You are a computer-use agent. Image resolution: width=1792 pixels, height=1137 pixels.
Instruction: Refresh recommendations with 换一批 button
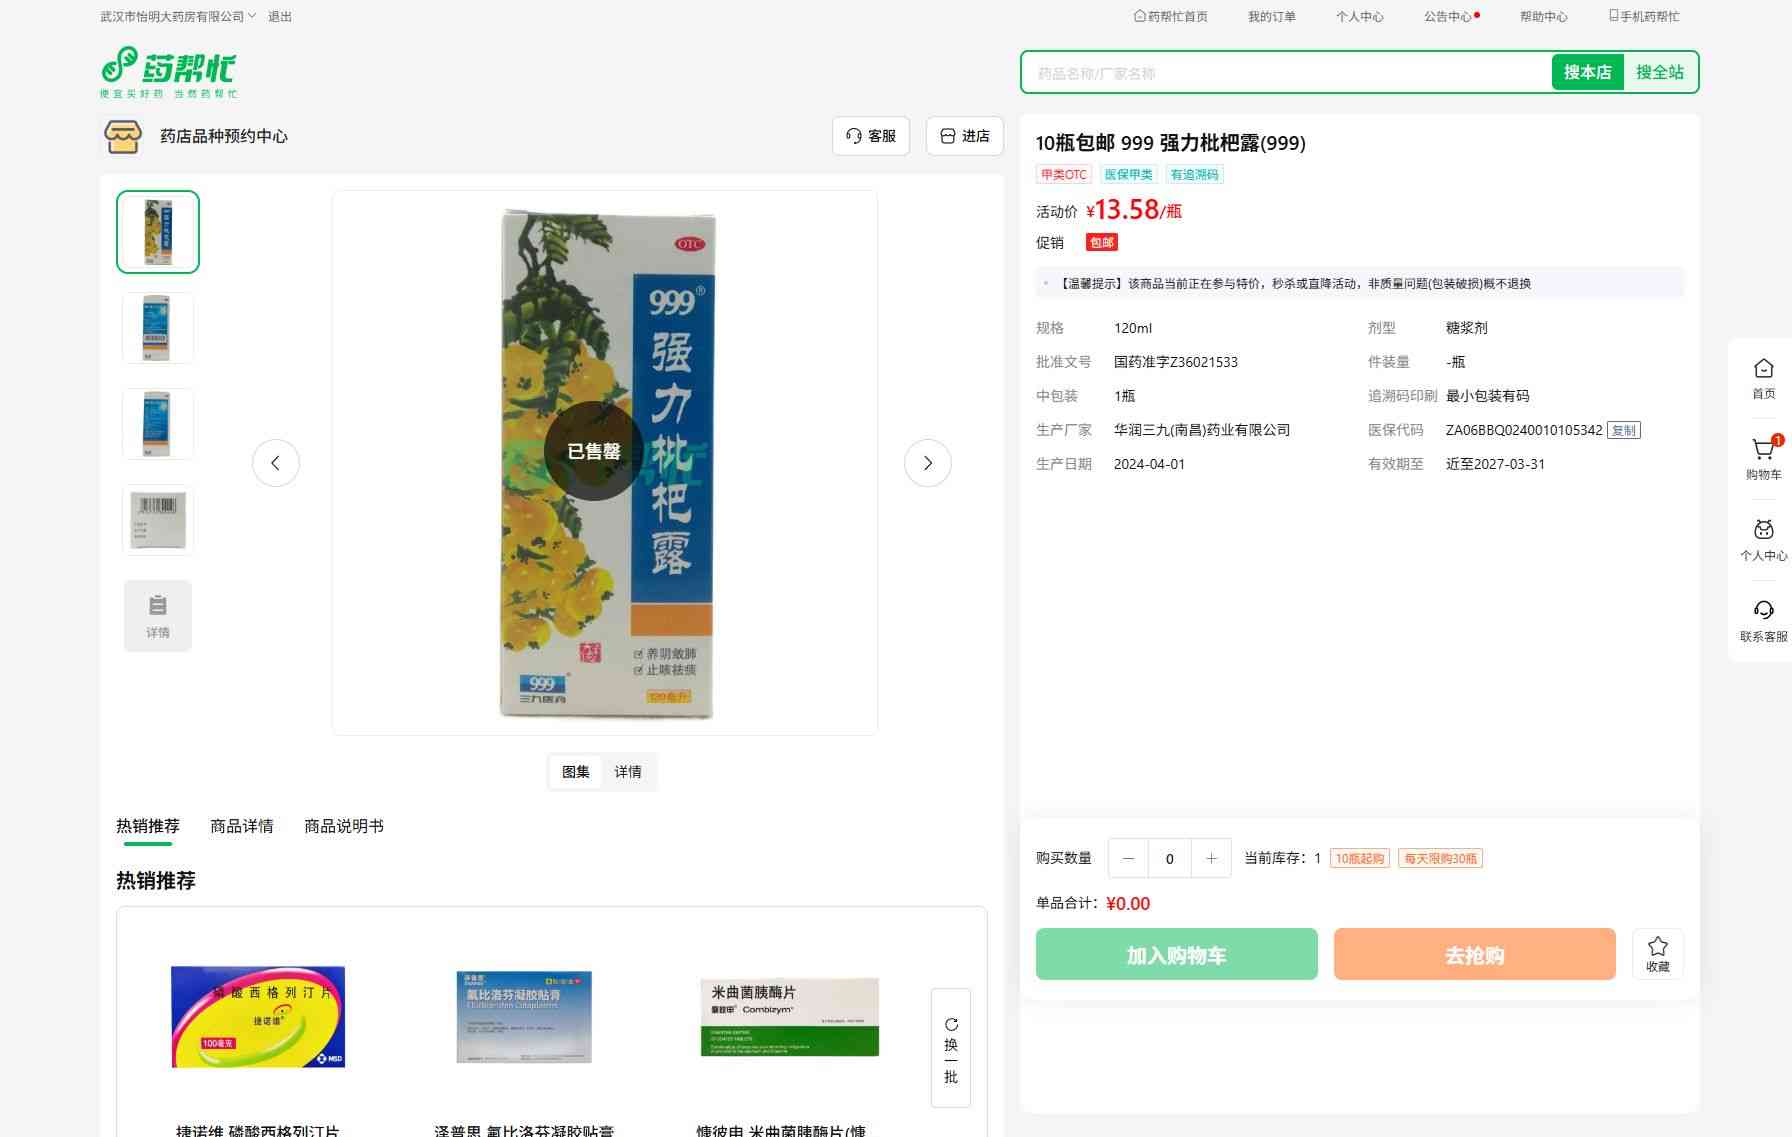coord(951,1048)
